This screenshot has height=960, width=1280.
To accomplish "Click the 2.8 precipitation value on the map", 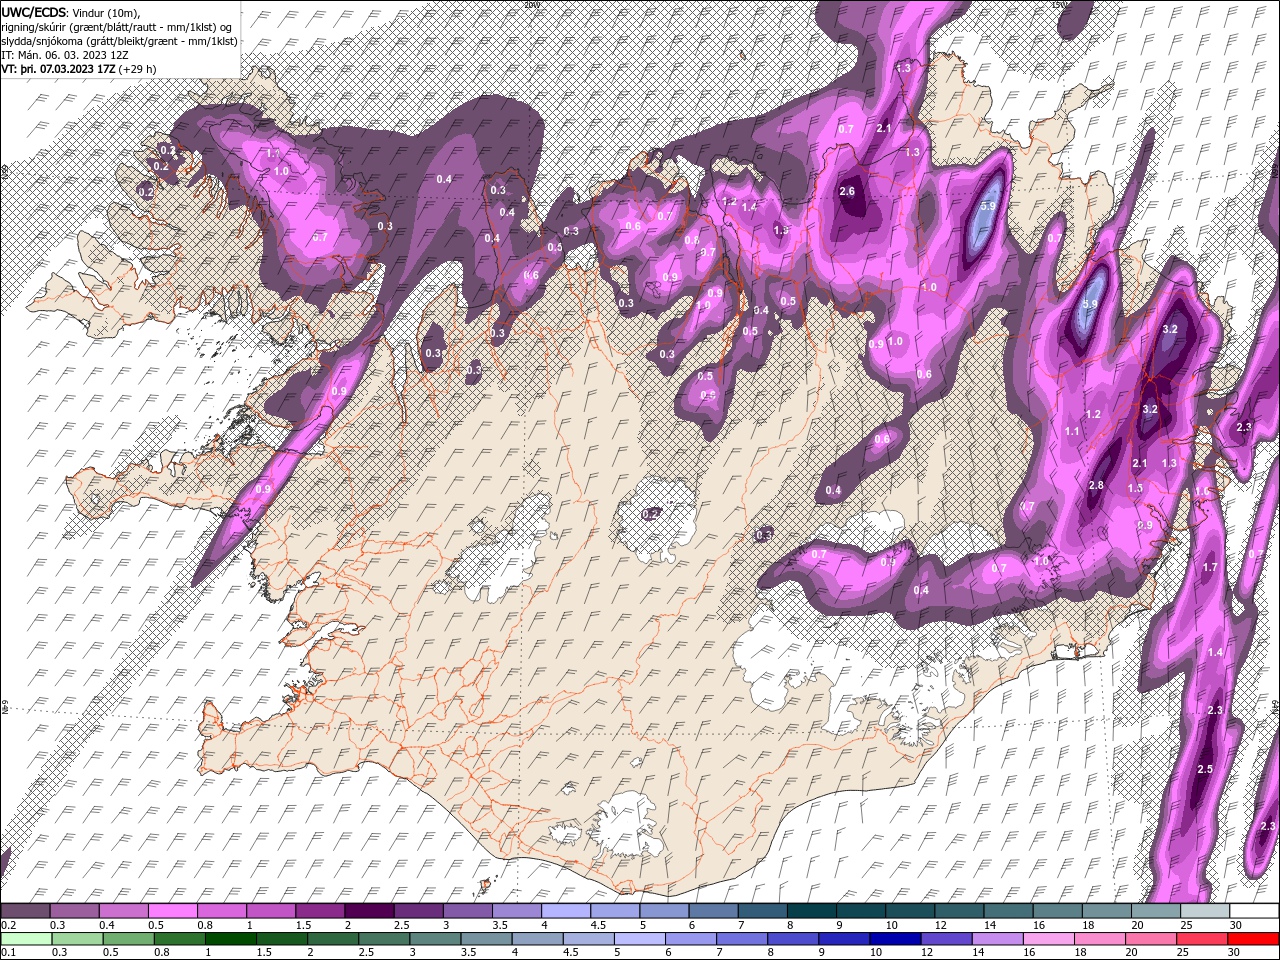I will pyautogui.click(x=1096, y=486).
